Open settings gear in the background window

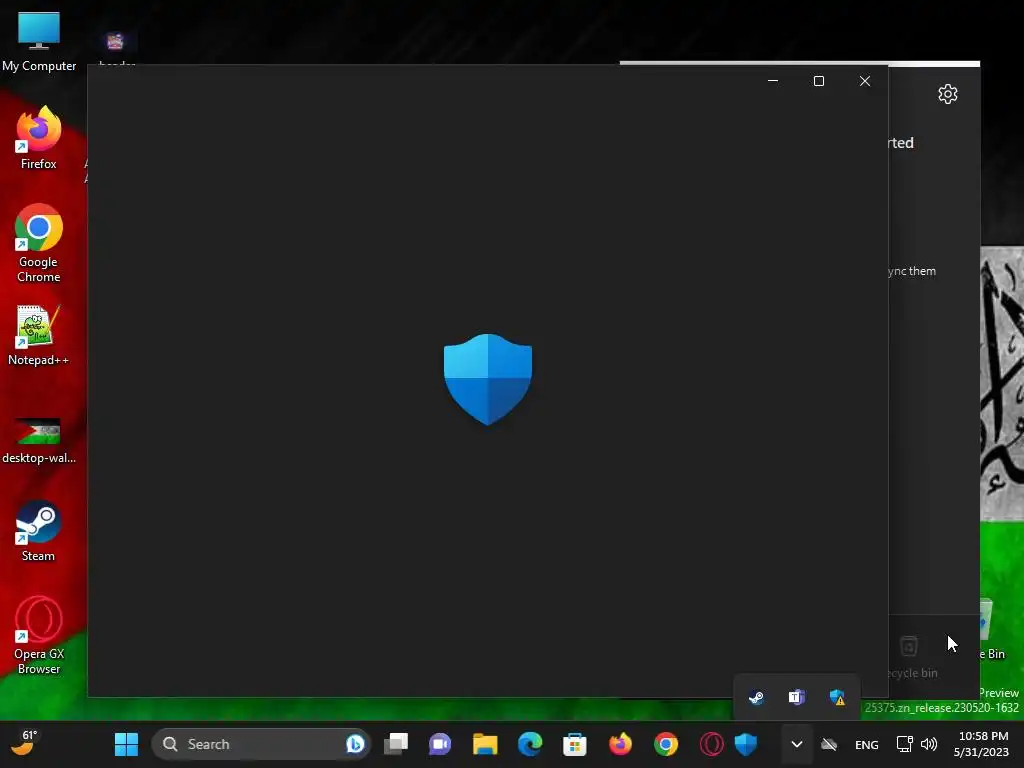pos(948,94)
